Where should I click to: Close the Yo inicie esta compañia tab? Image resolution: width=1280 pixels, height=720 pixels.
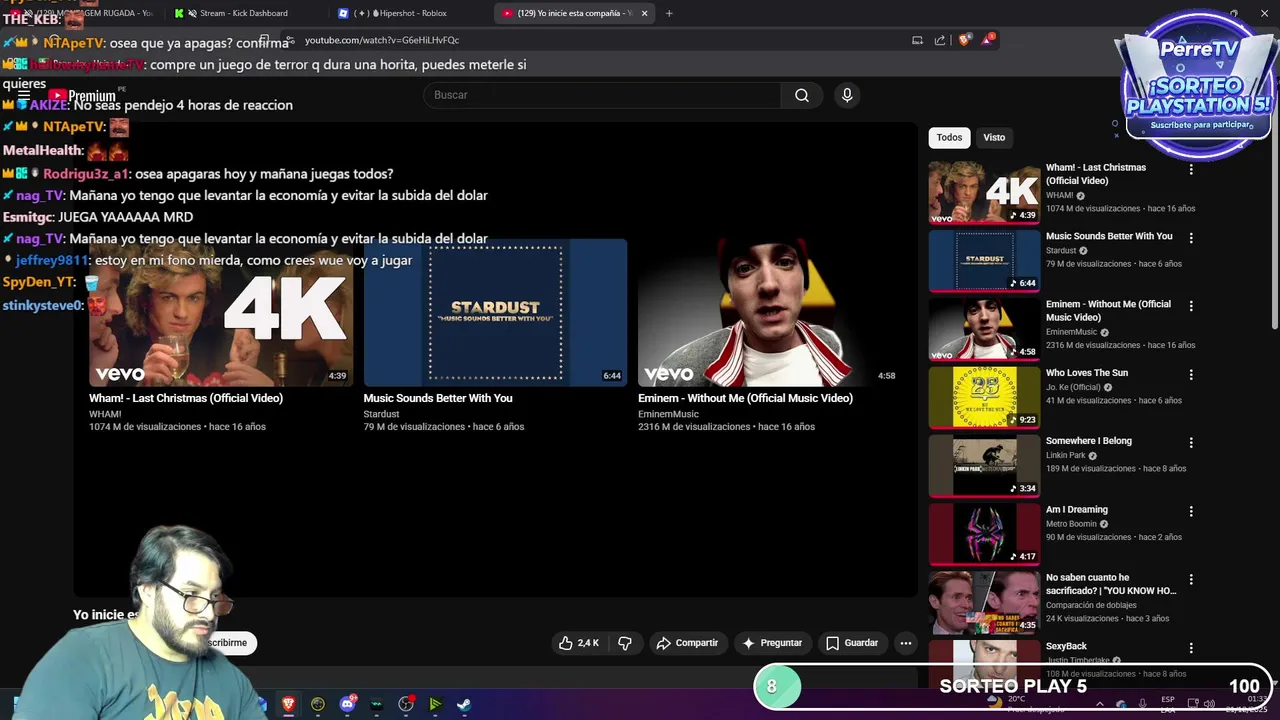pyautogui.click(x=644, y=13)
